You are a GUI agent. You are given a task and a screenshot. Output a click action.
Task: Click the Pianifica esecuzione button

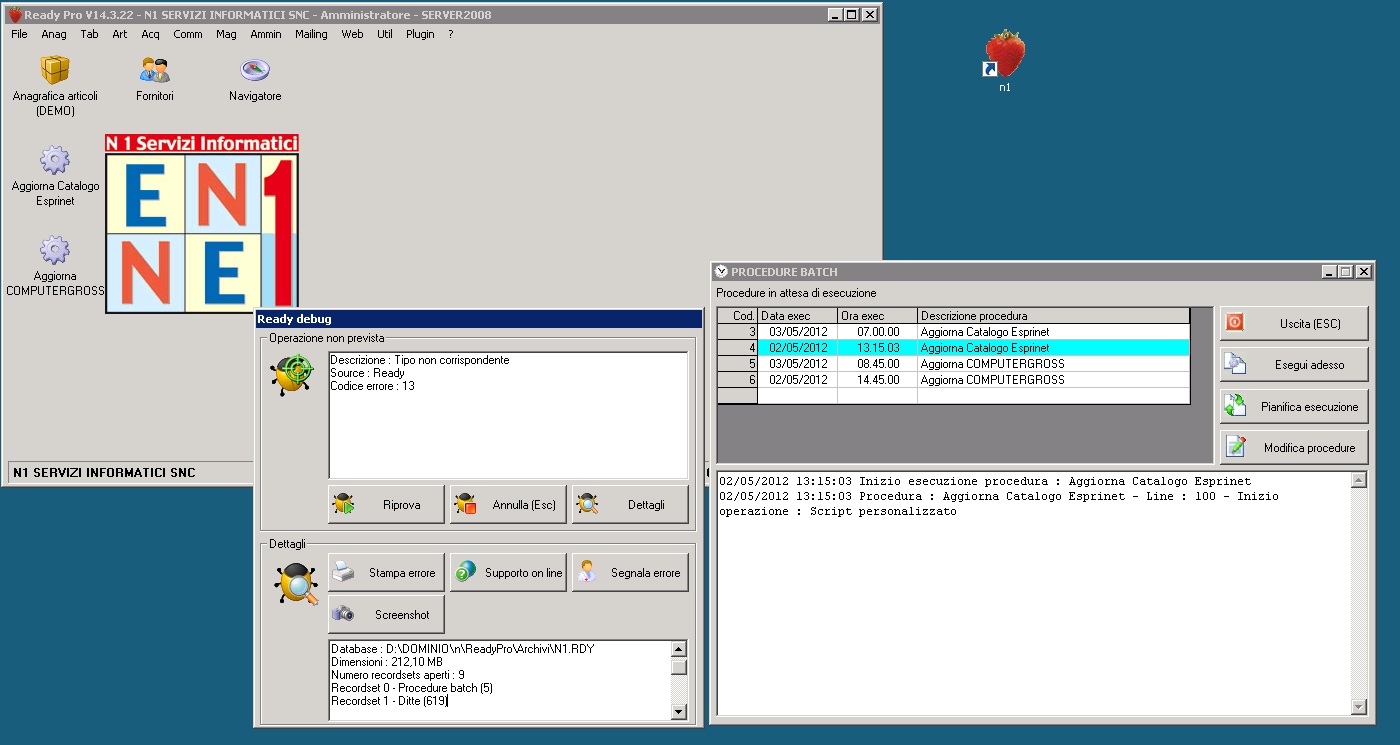pos(1293,407)
